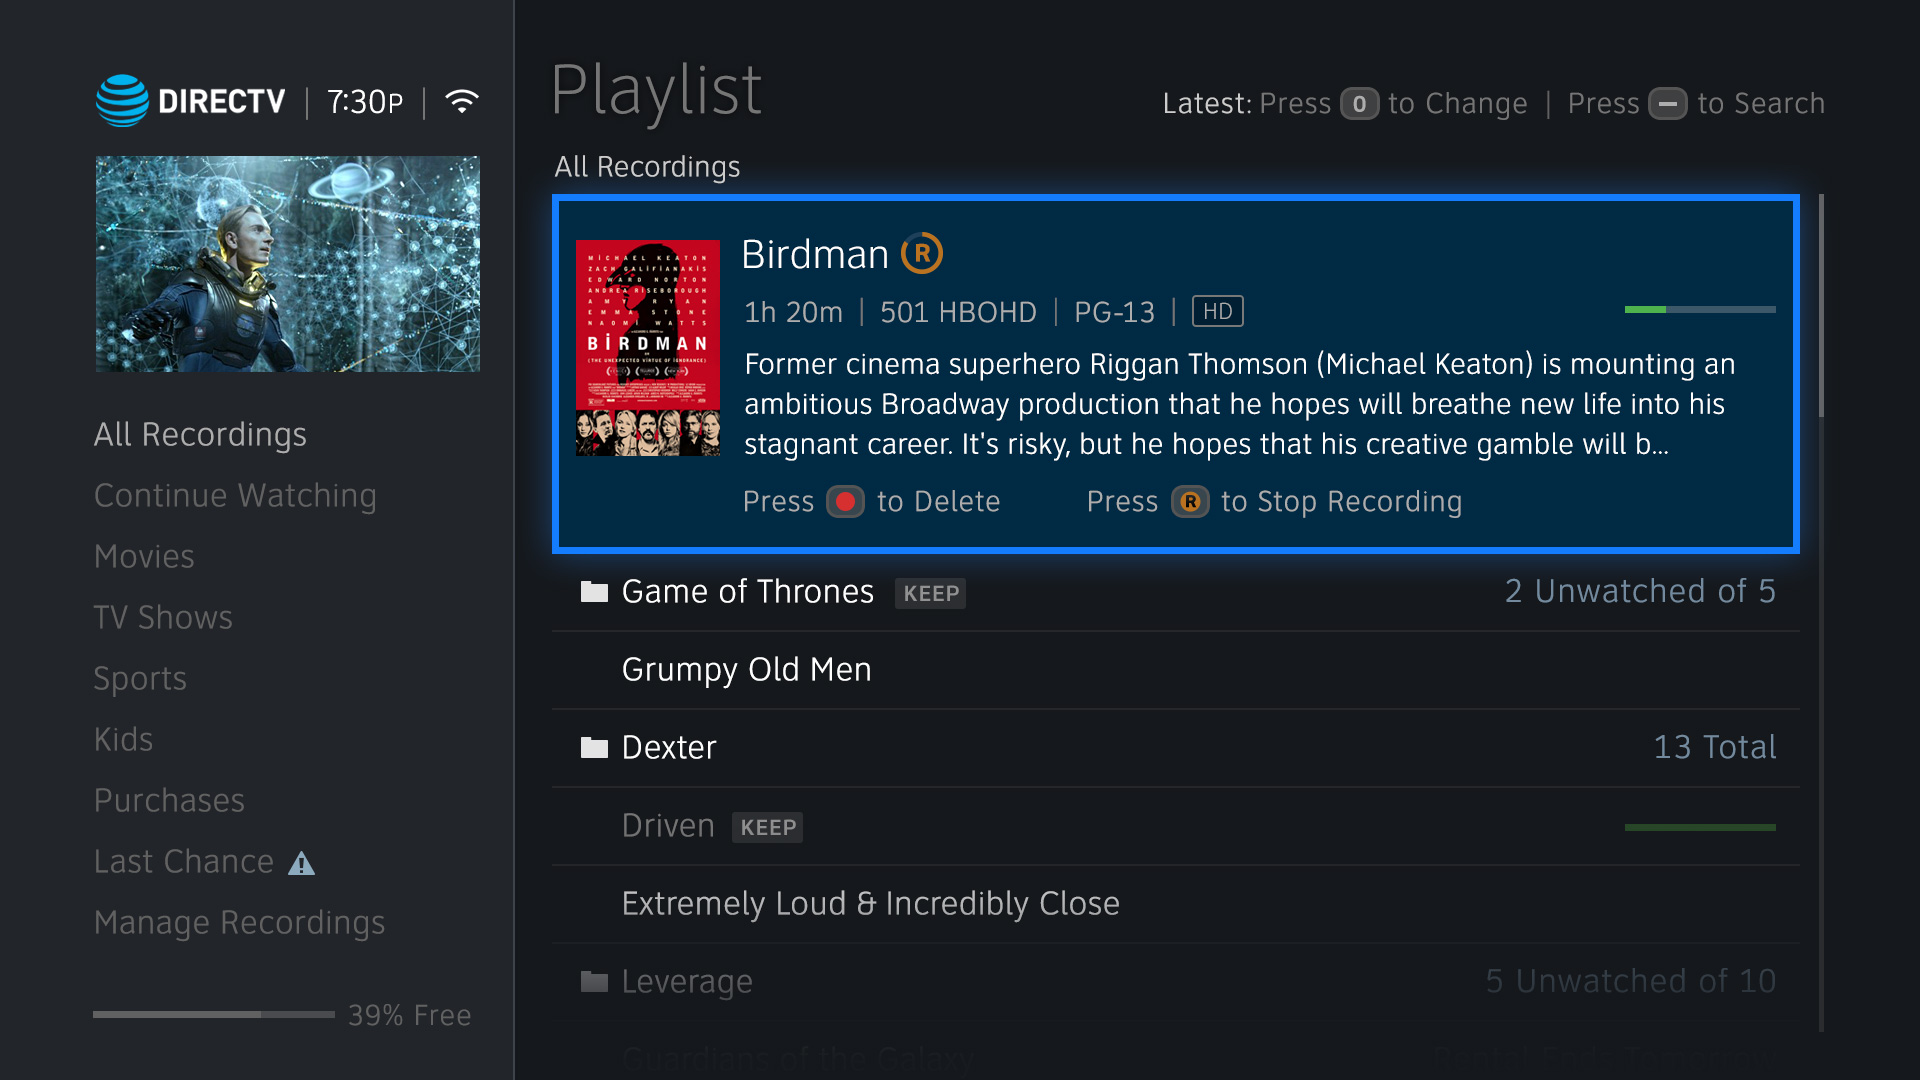Open the Leverage folder icon
1920x1080 pixels.
coord(594,982)
